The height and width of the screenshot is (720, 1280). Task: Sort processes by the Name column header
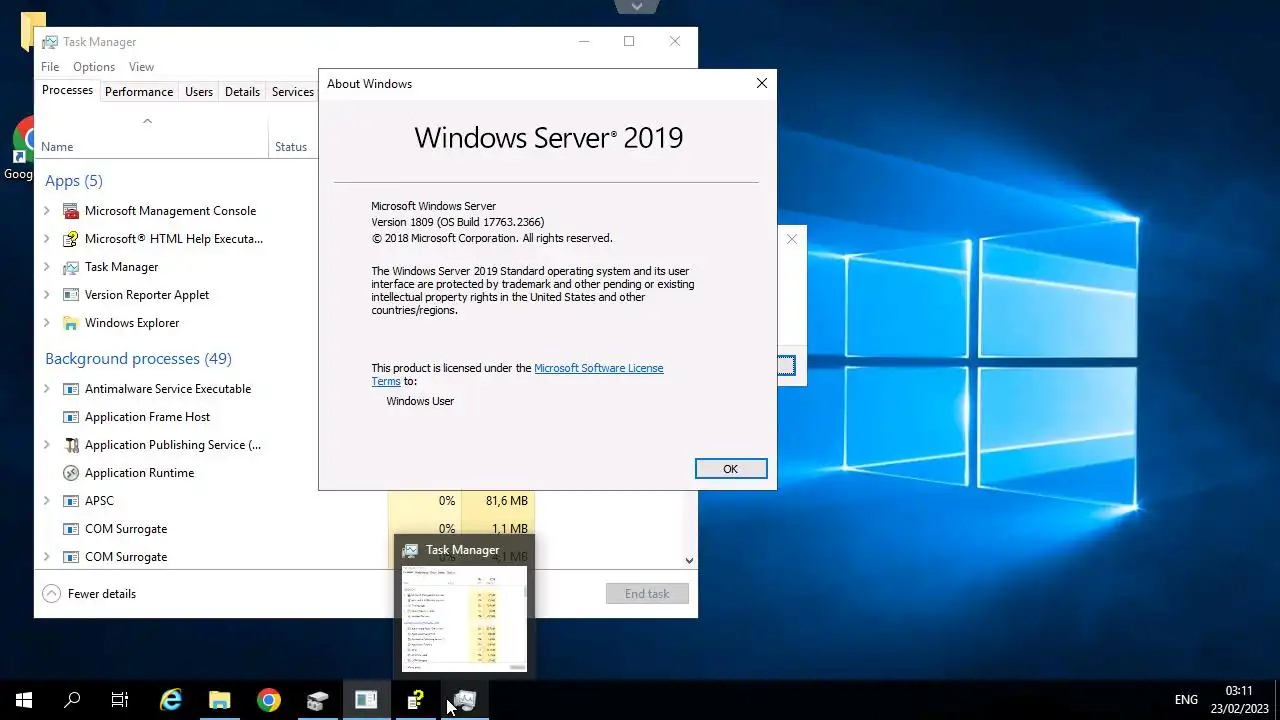(57, 147)
